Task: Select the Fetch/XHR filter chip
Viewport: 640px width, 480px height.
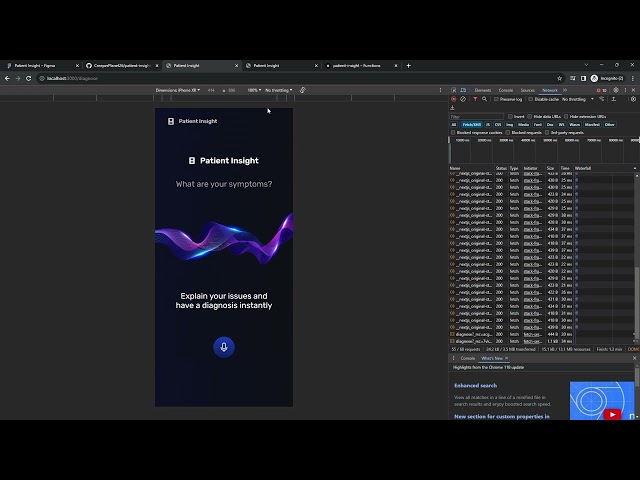Action: pos(471,124)
